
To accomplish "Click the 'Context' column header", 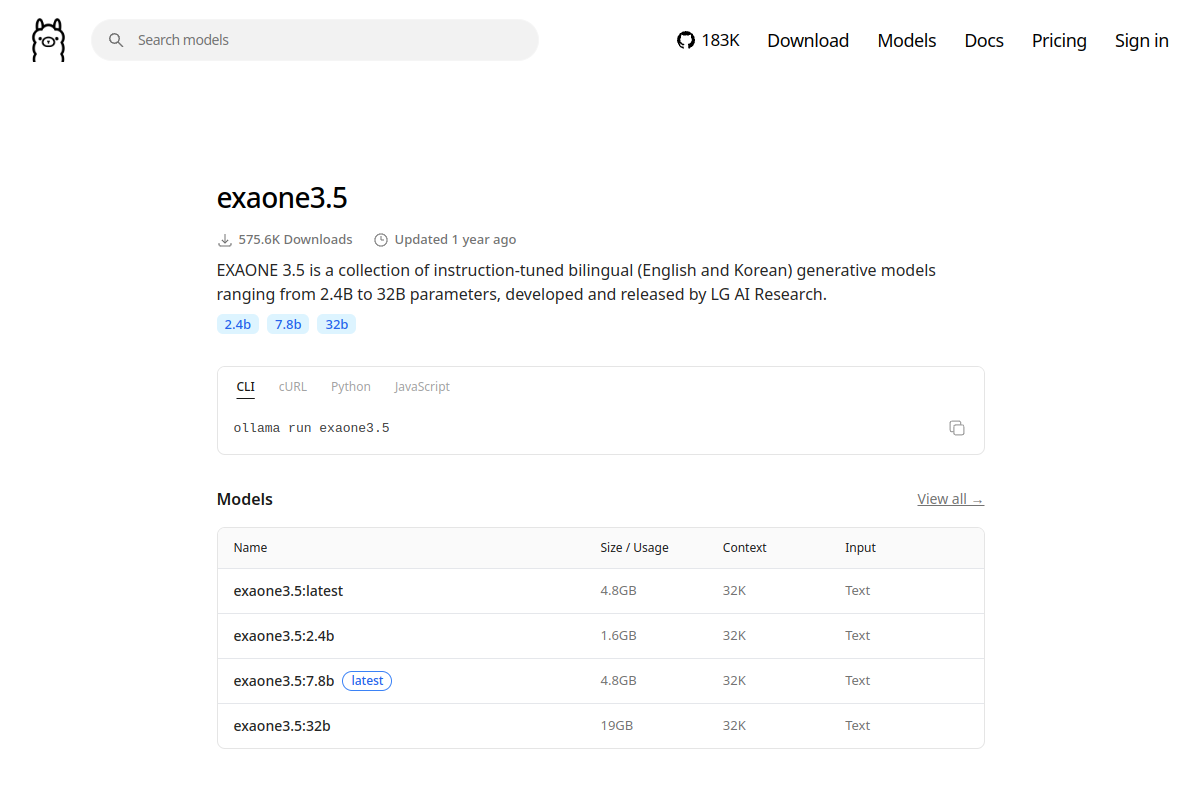I will tap(744, 548).
